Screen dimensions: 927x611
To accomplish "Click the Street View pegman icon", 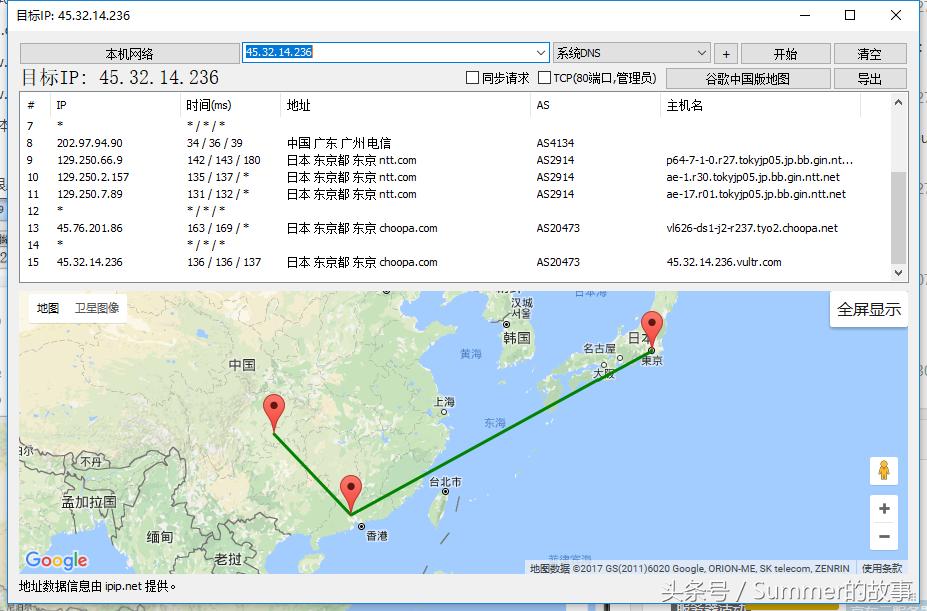I will [883, 470].
